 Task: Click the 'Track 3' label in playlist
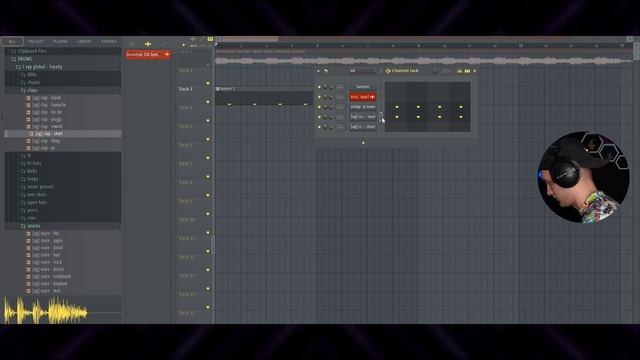click(185, 89)
